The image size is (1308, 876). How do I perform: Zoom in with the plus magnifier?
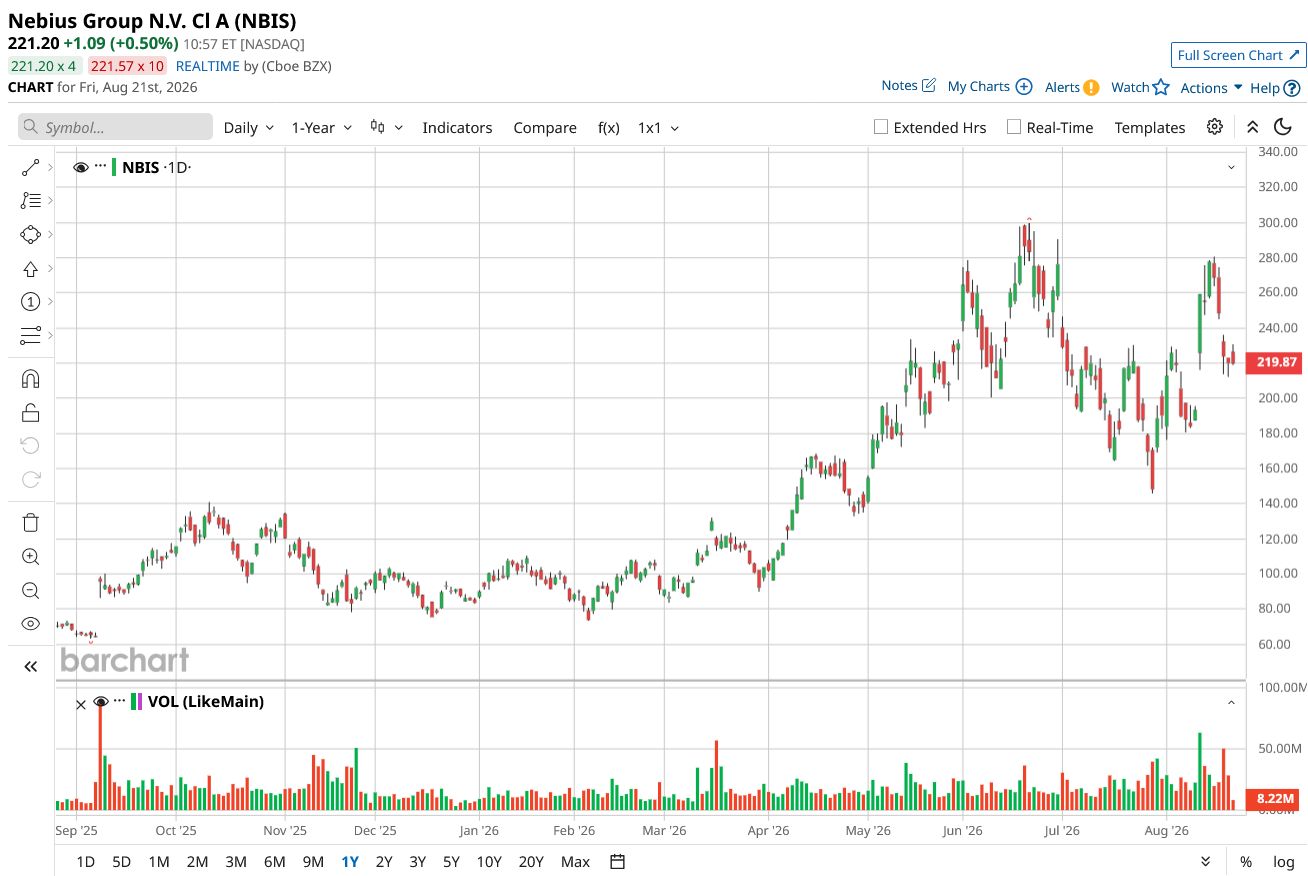click(x=30, y=556)
